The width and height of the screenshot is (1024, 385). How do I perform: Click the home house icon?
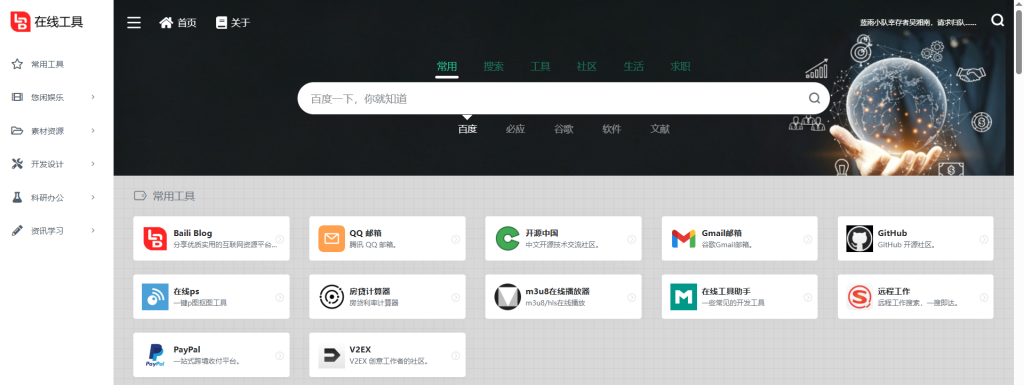(166, 23)
